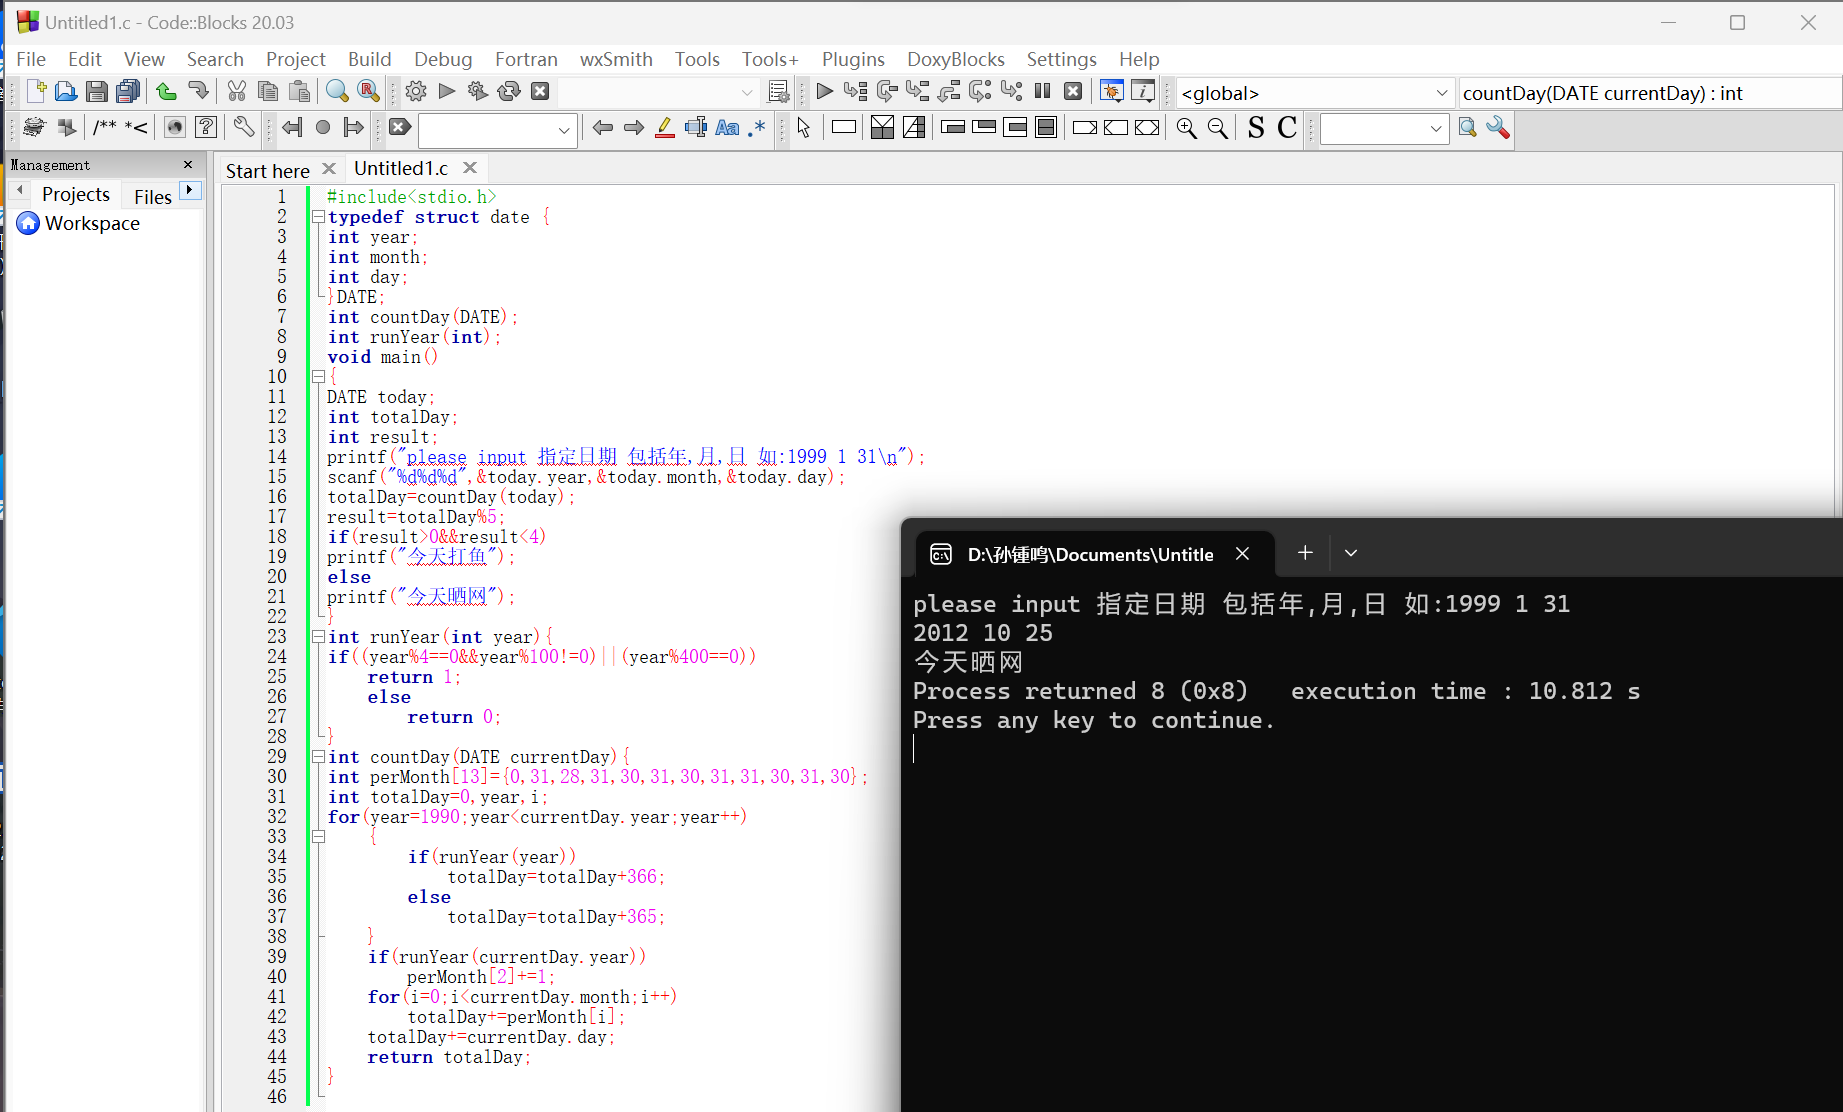Image resolution: width=1843 pixels, height=1112 pixels.
Task: Click the Paste clipboard icon
Action: pyautogui.click(x=299, y=92)
